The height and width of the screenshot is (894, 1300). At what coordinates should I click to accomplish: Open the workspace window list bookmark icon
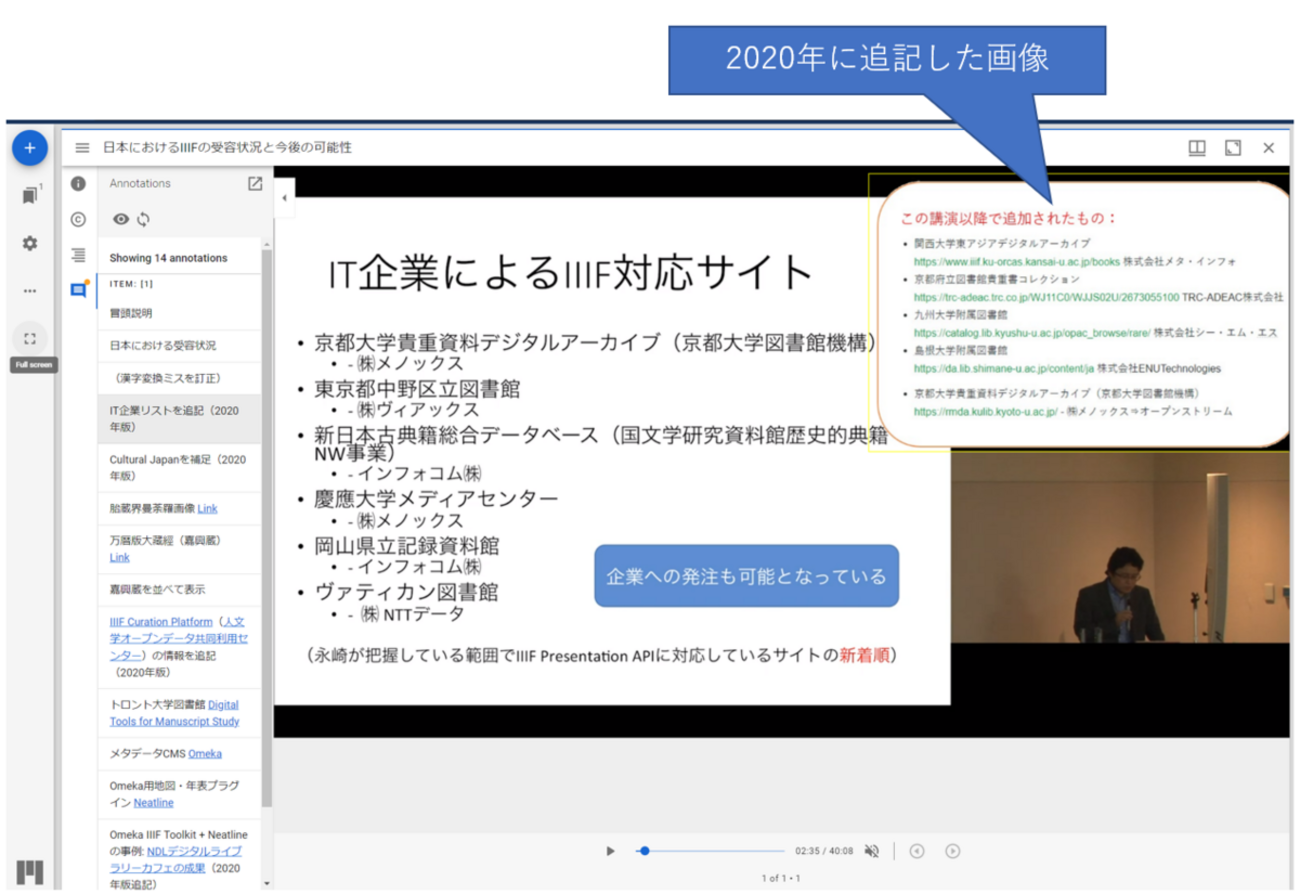point(30,195)
